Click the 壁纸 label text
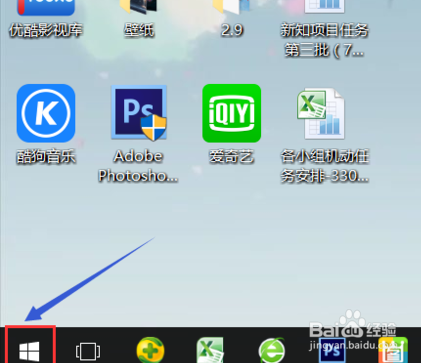The height and width of the screenshot is (363, 426). [139, 31]
